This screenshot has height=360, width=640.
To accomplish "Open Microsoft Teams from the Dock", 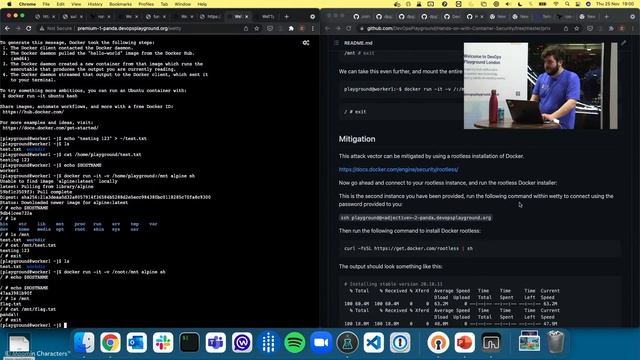I will pos(216,342).
